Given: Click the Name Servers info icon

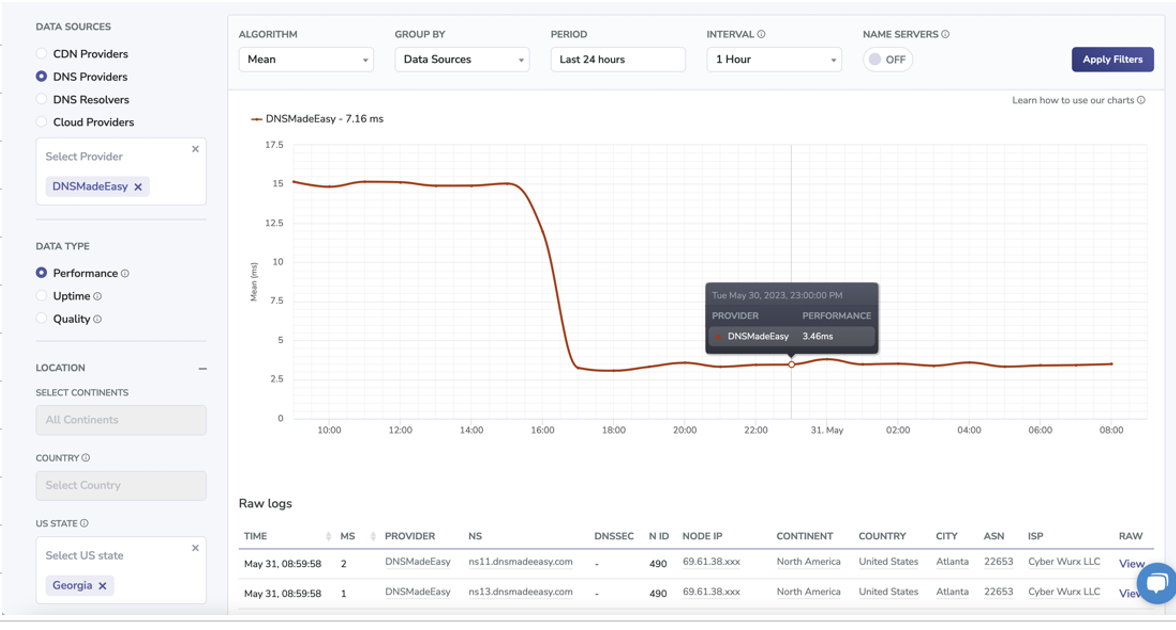Looking at the screenshot, I should pyautogui.click(x=945, y=34).
